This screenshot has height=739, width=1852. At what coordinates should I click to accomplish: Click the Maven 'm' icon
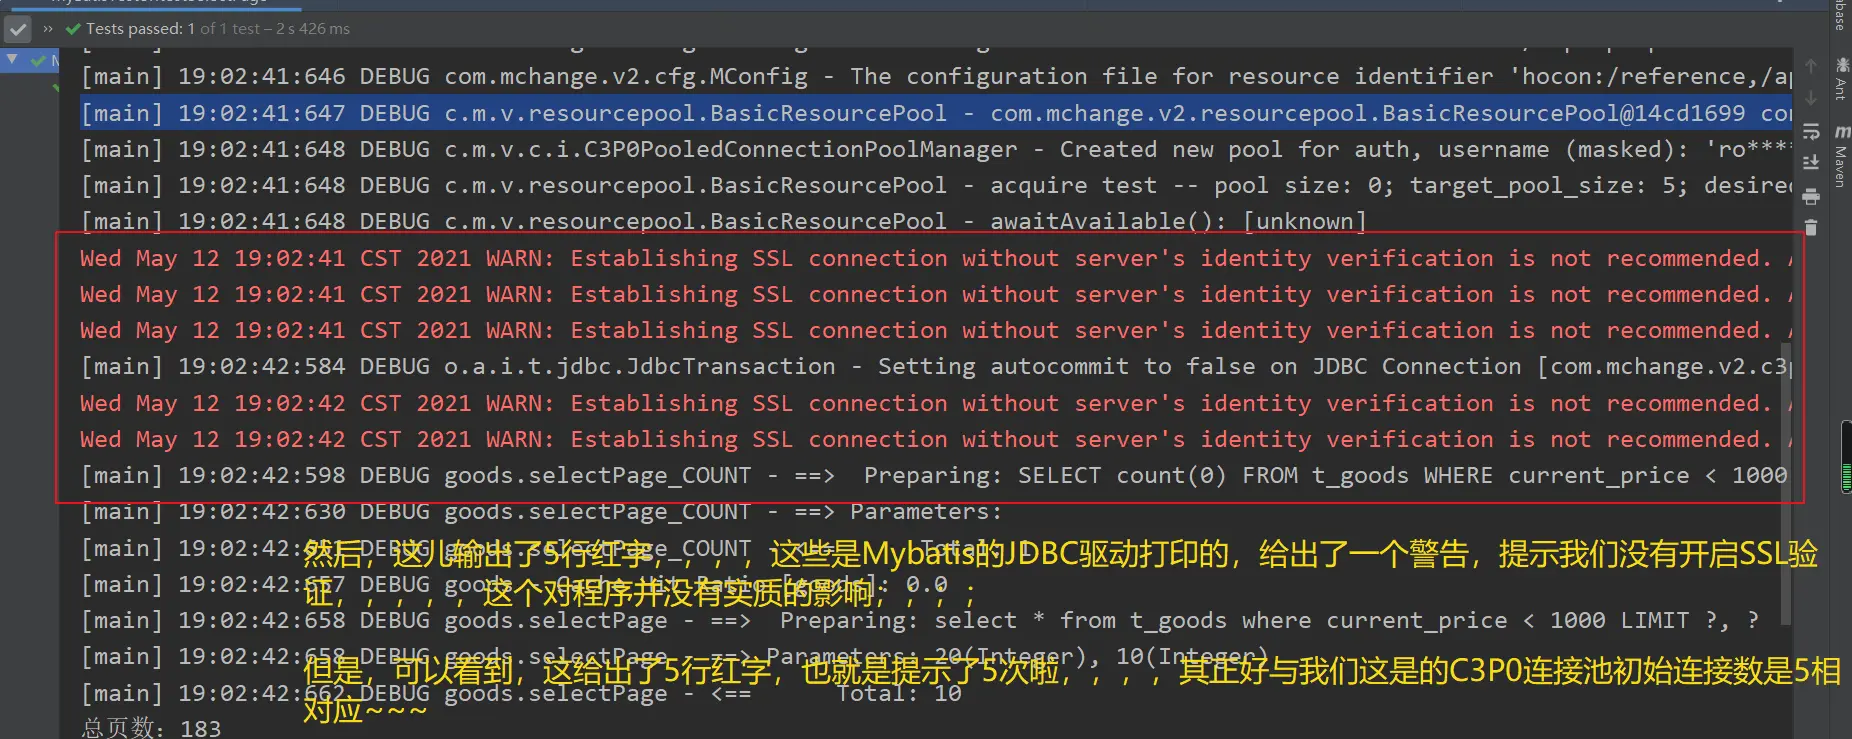pos(1841,131)
